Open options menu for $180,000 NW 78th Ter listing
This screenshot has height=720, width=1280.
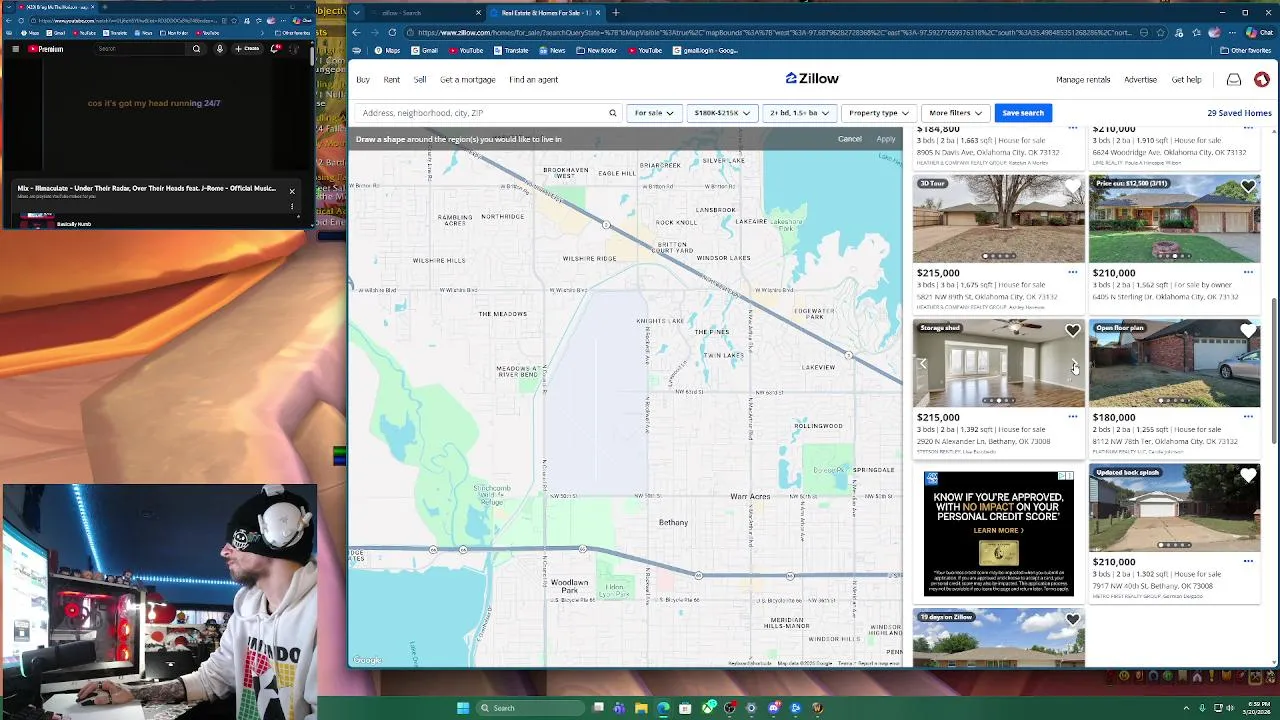1248,417
